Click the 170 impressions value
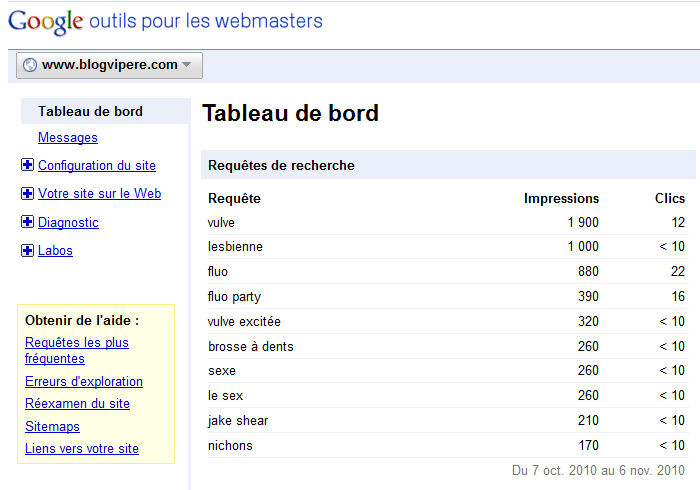This screenshot has width=700, height=490. (x=588, y=445)
